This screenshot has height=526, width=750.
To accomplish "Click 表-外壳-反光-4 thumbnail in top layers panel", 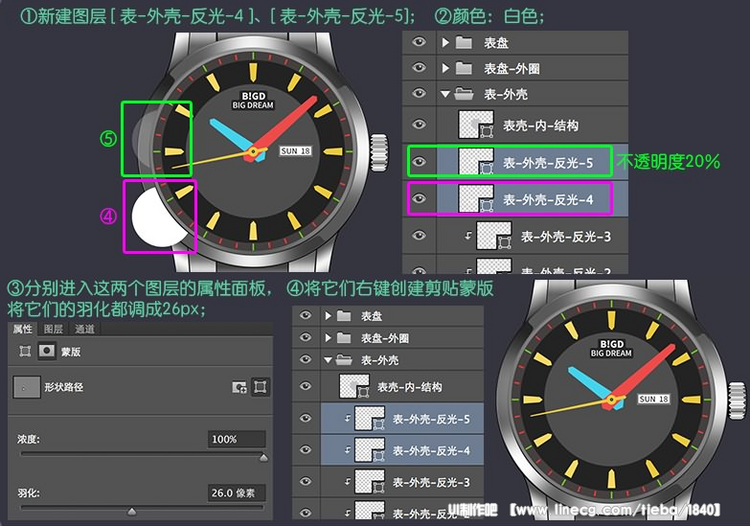I will point(476,198).
